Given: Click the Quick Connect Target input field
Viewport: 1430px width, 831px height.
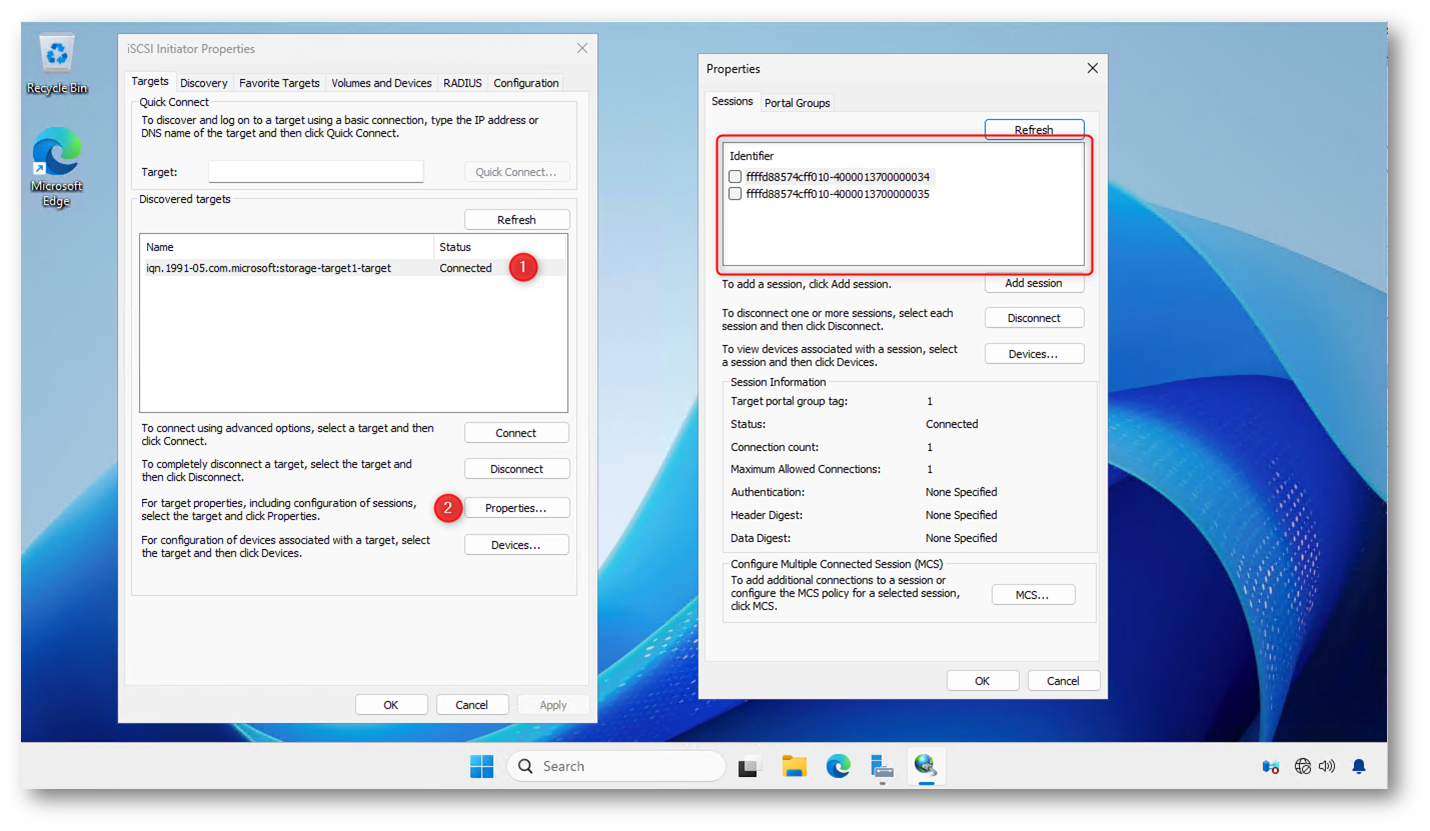Looking at the screenshot, I should click(x=316, y=172).
